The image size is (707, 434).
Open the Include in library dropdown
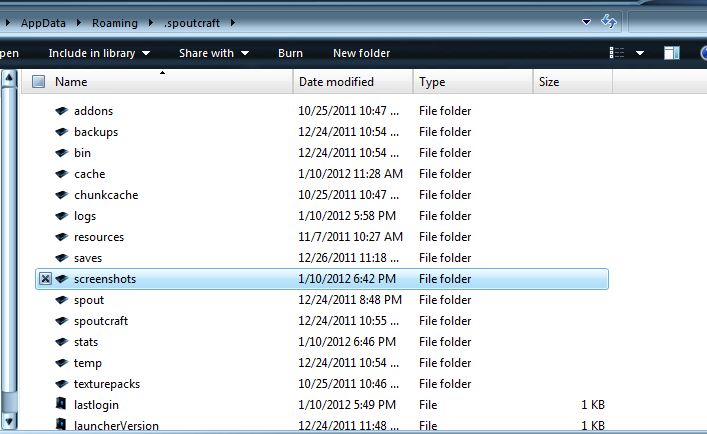[99, 53]
